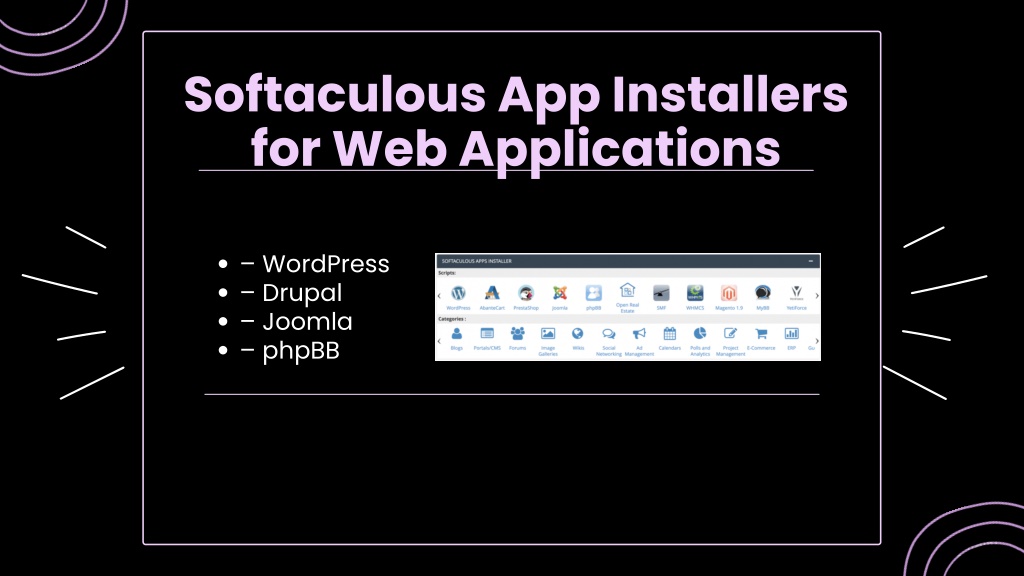The width and height of the screenshot is (1024, 576).
Task: Launch the PrestaShop installer icon
Action: pyautogui.click(x=526, y=293)
